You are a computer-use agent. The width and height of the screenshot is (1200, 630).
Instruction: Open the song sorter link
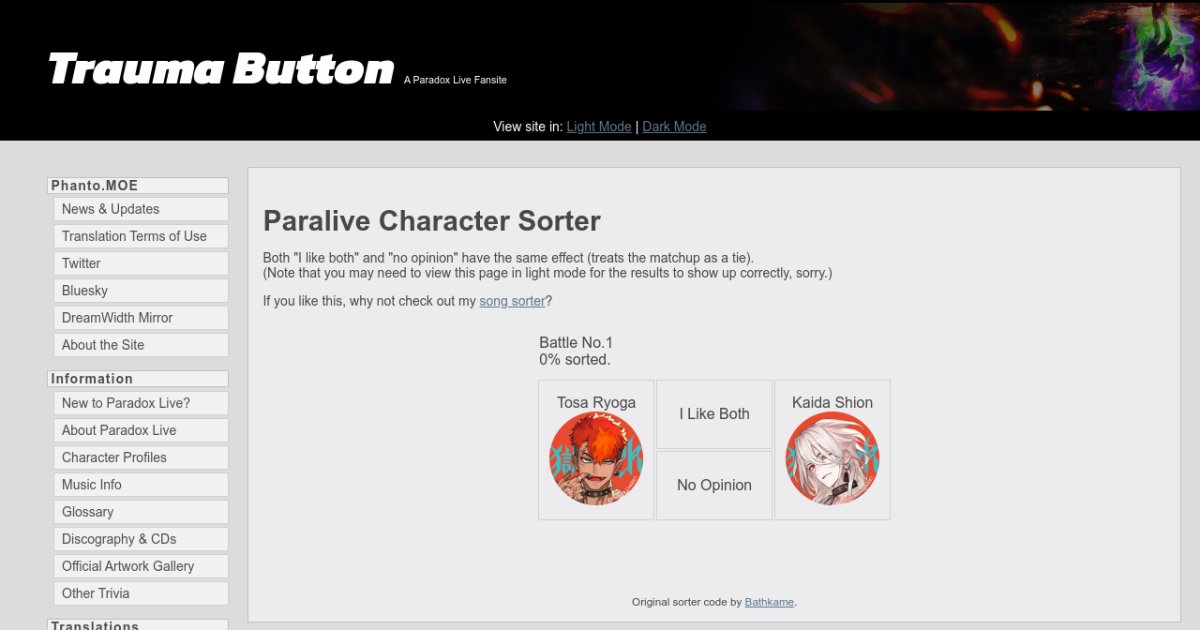pyautogui.click(x=512, y=301)
